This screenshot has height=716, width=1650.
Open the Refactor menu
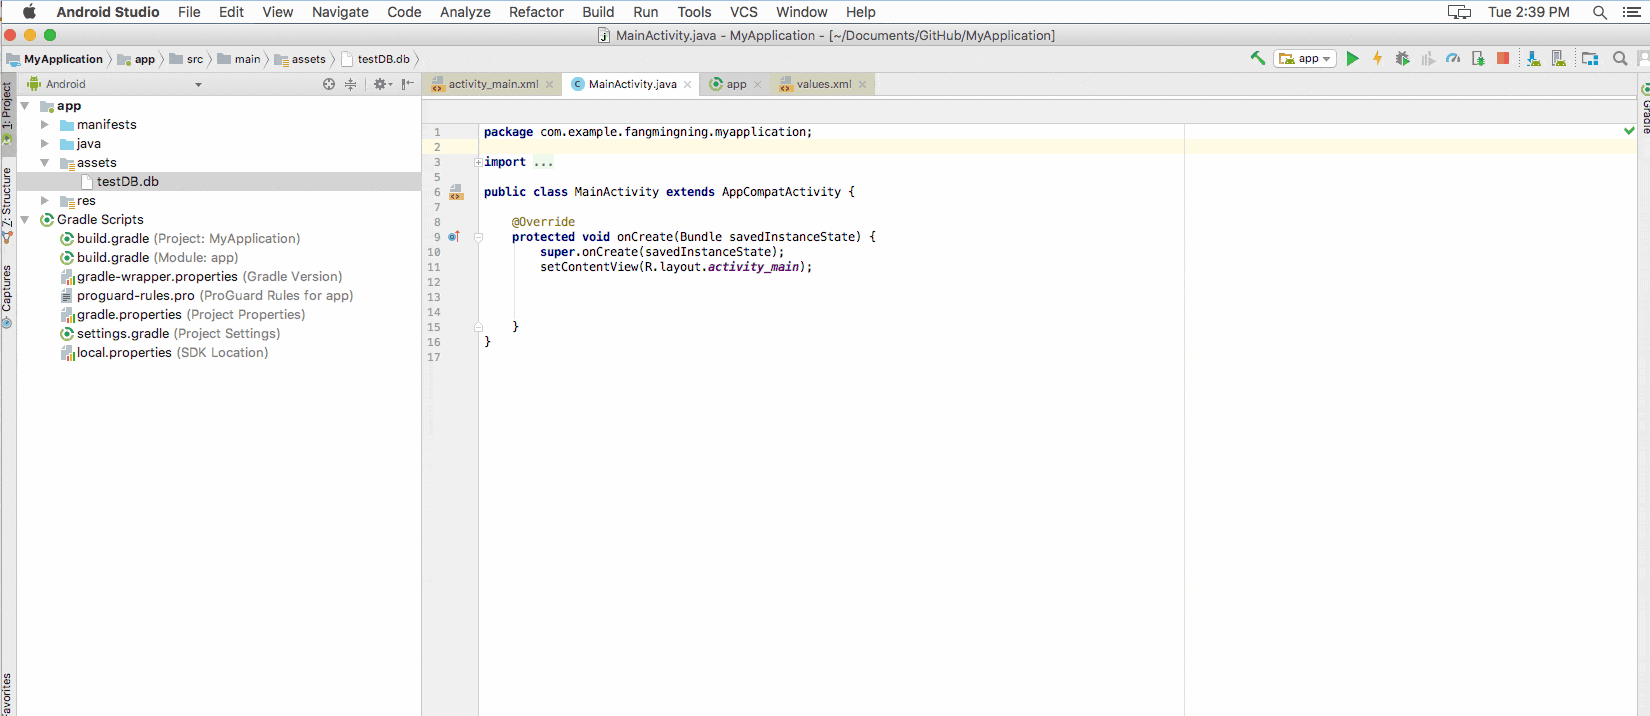tap(536, 12)
